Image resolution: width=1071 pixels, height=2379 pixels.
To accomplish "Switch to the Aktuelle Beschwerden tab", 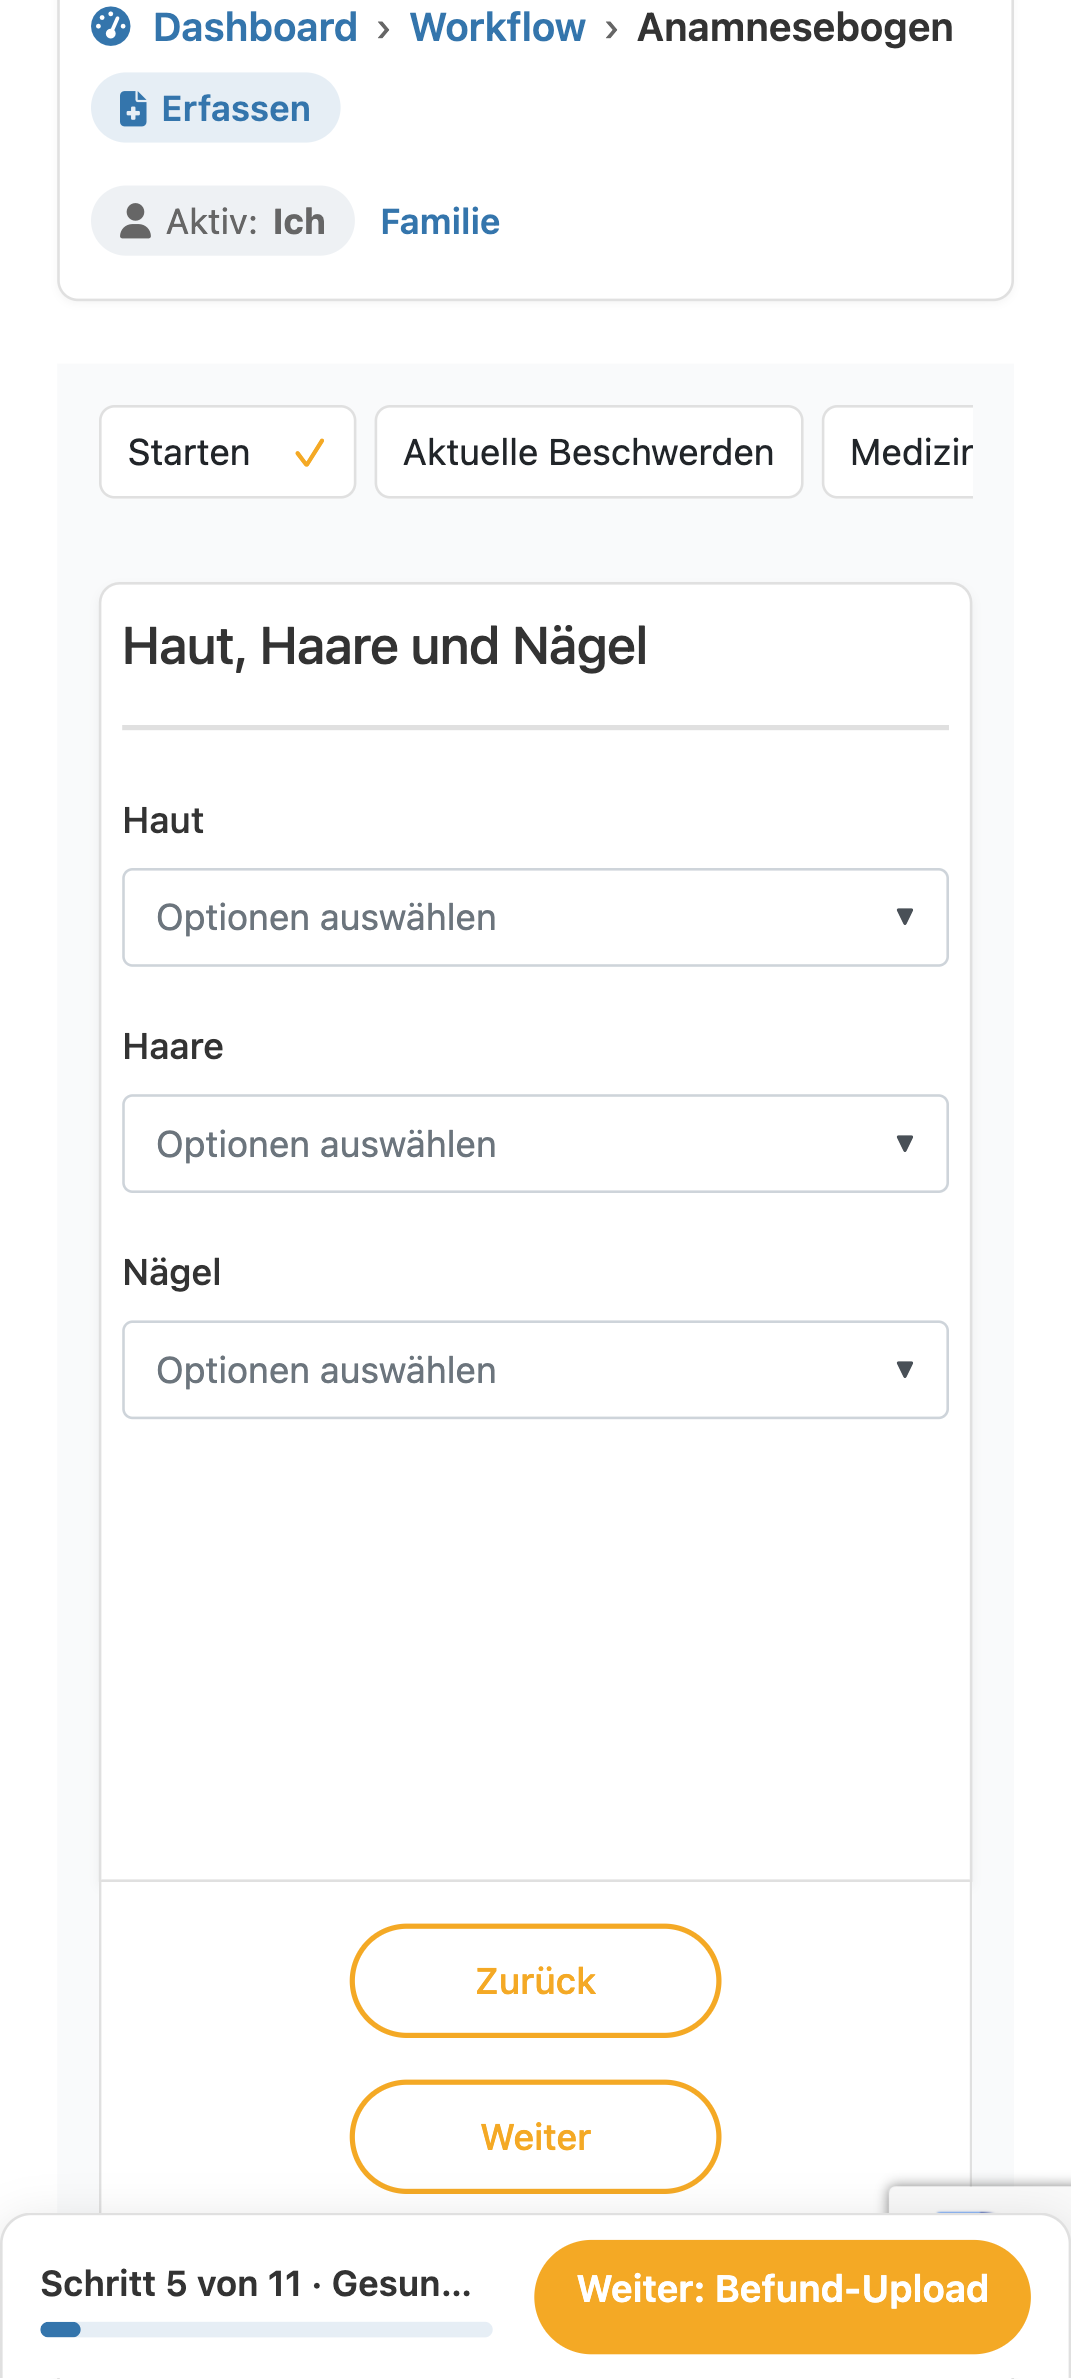I will 589,452.
